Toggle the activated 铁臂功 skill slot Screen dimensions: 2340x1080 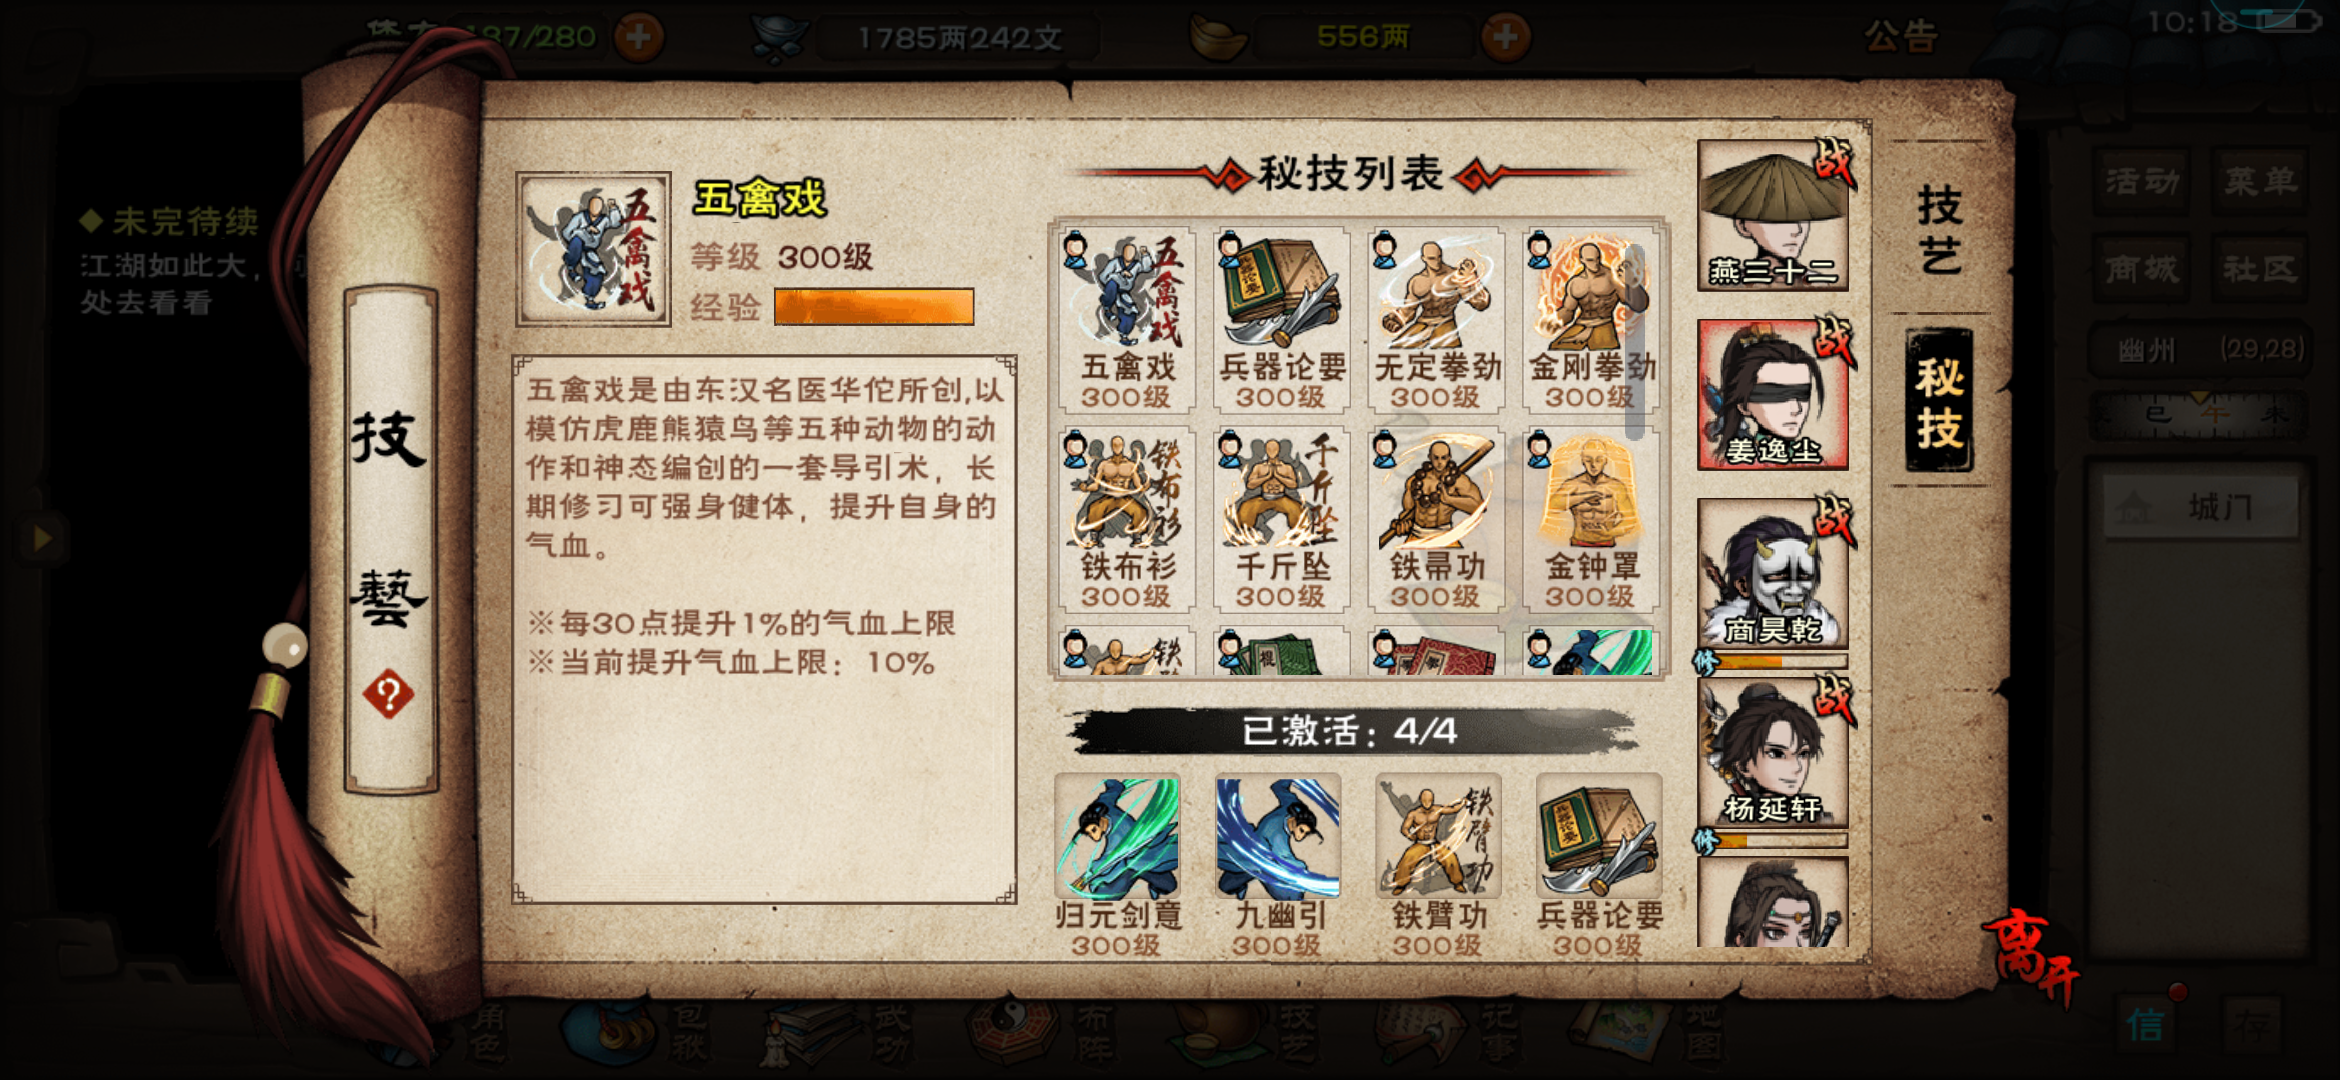[x=1438, y=864]
